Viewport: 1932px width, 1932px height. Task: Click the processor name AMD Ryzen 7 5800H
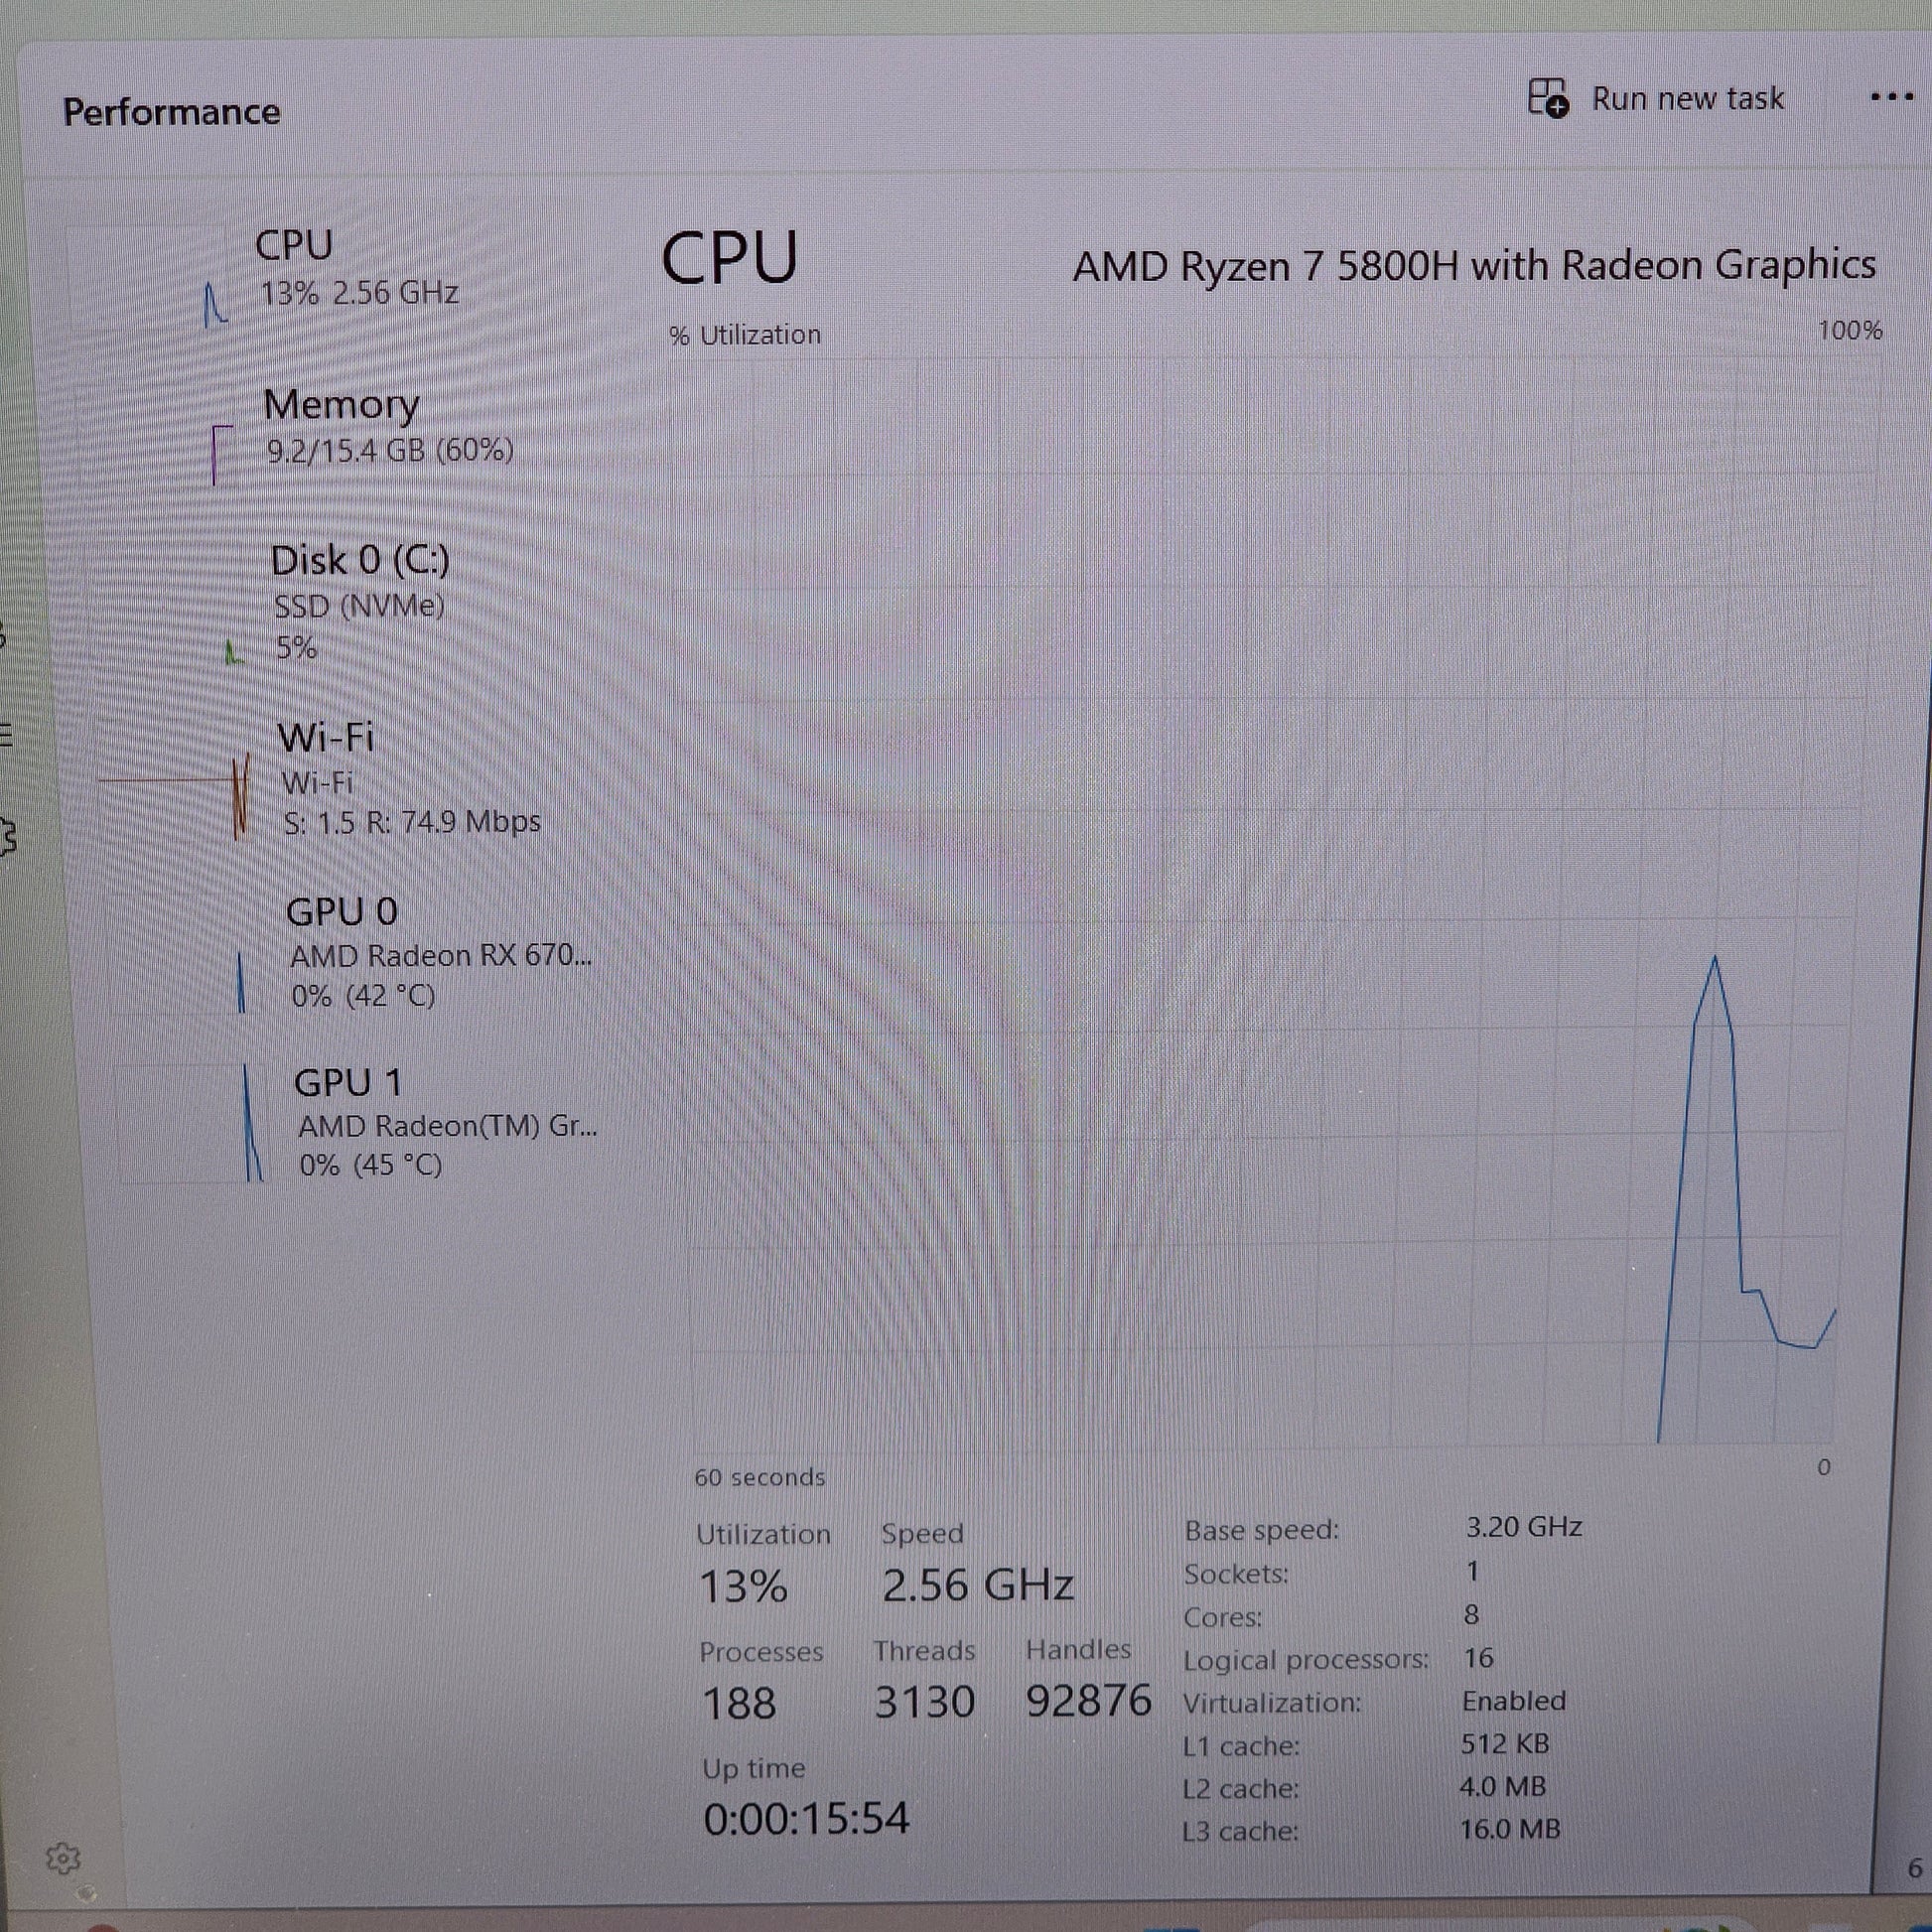tap(1474, 265)
